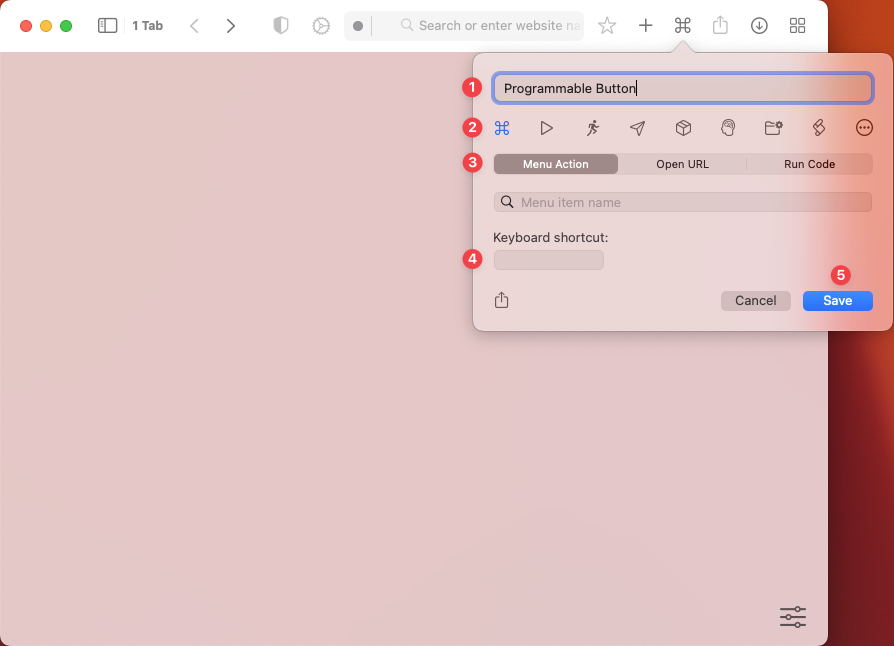The image size is (894, 646).
Task: Switch to the Open URL tab
Action: click(x=682, y=164)
